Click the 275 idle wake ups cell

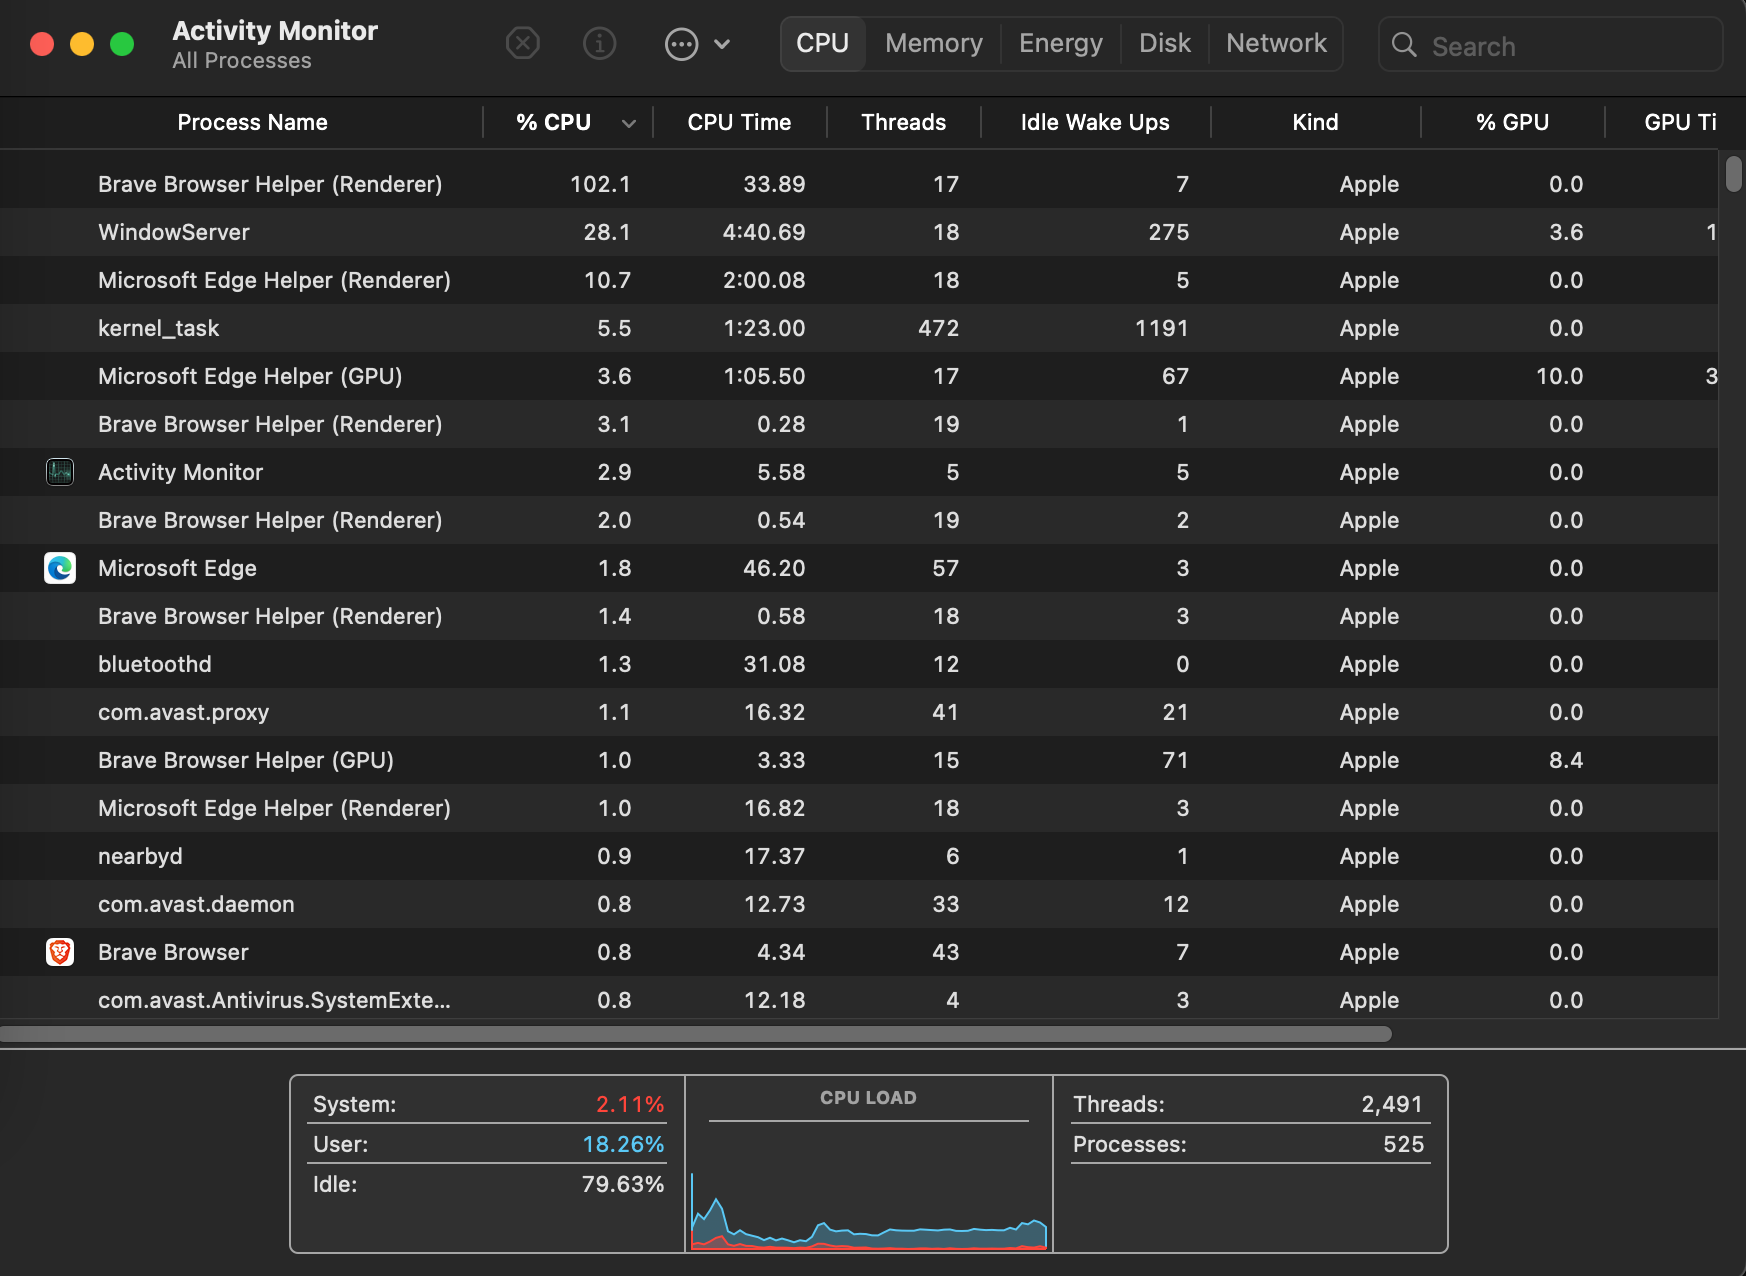pos(1168,232)
